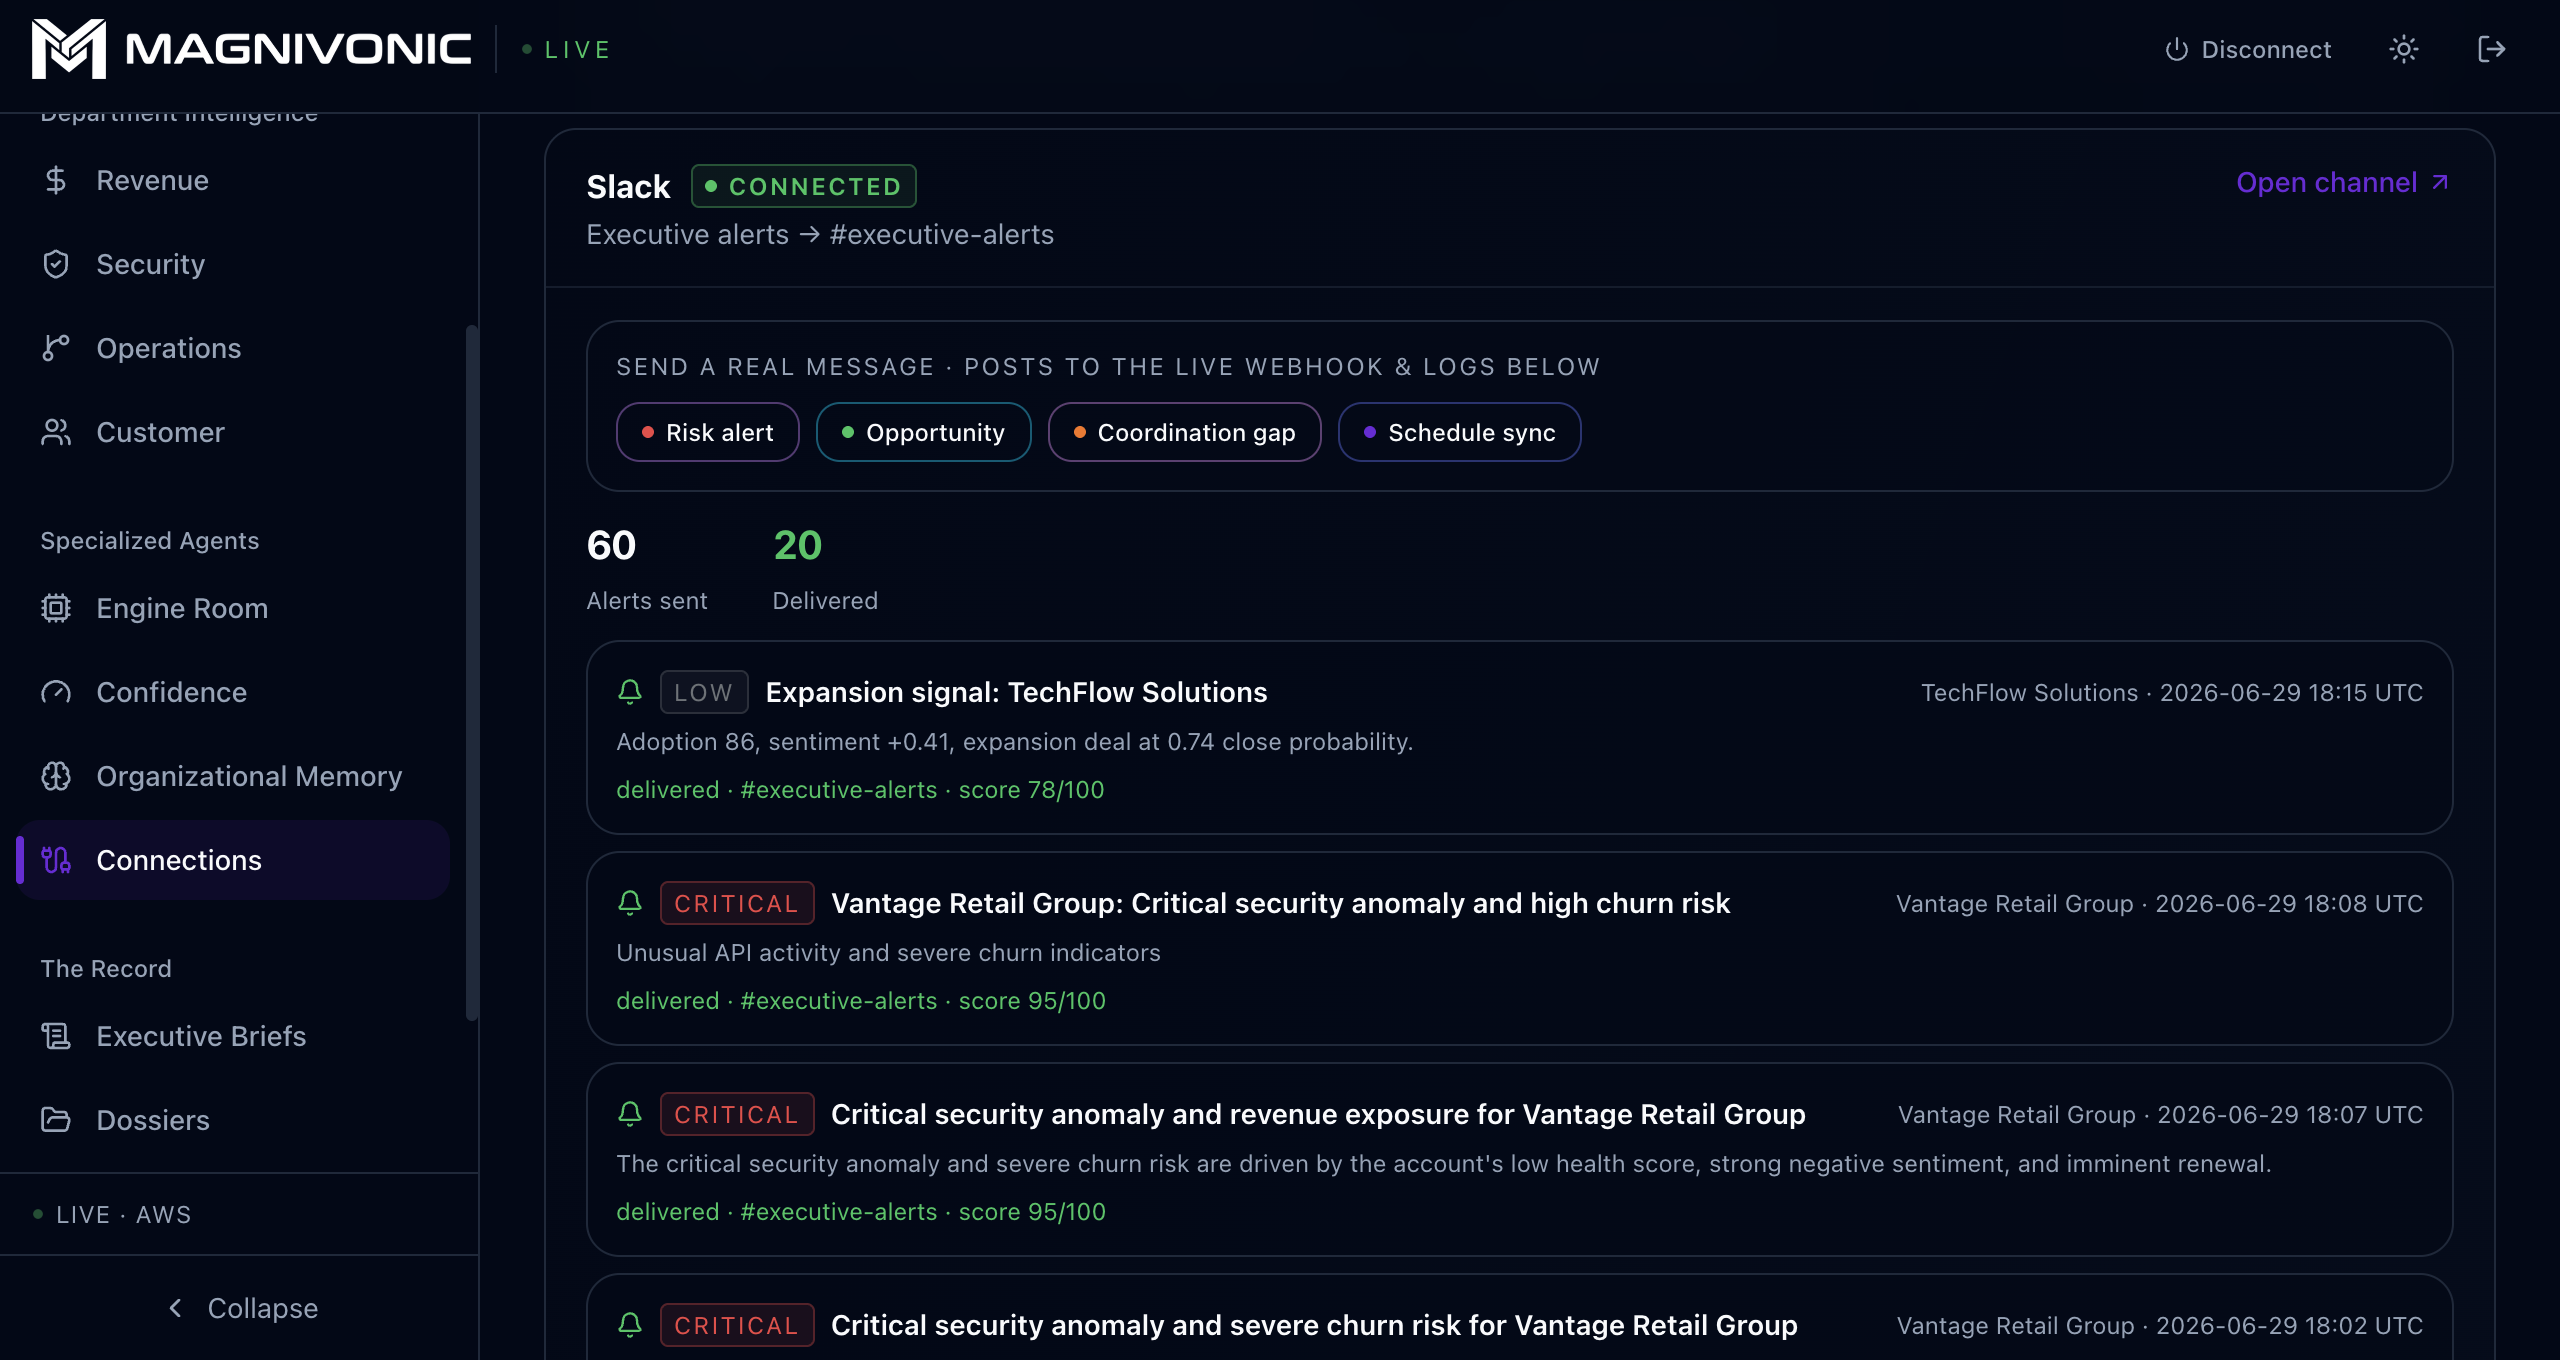The height and width of the screenshot is (1360, 2560).
Task: Click the theme toggle sun icon
Action: tap(2404, 49)
